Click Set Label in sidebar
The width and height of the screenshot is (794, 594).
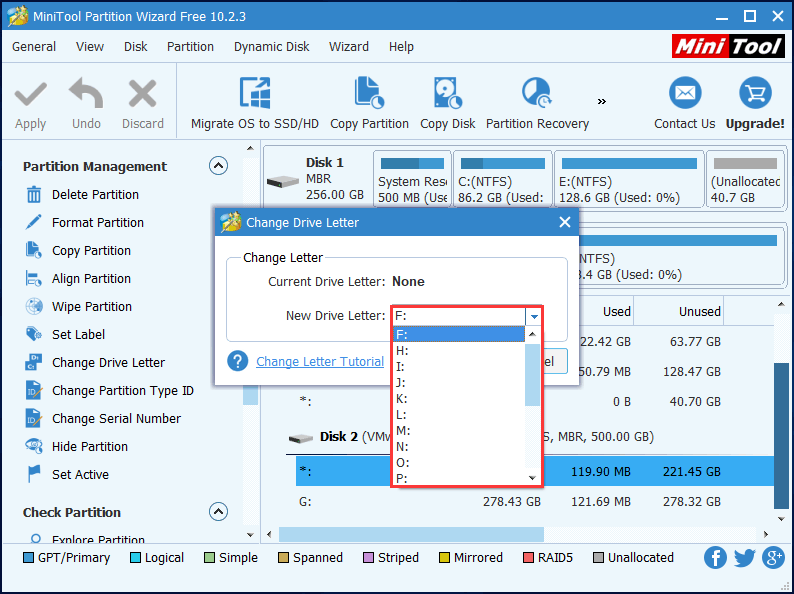(65, 335)
